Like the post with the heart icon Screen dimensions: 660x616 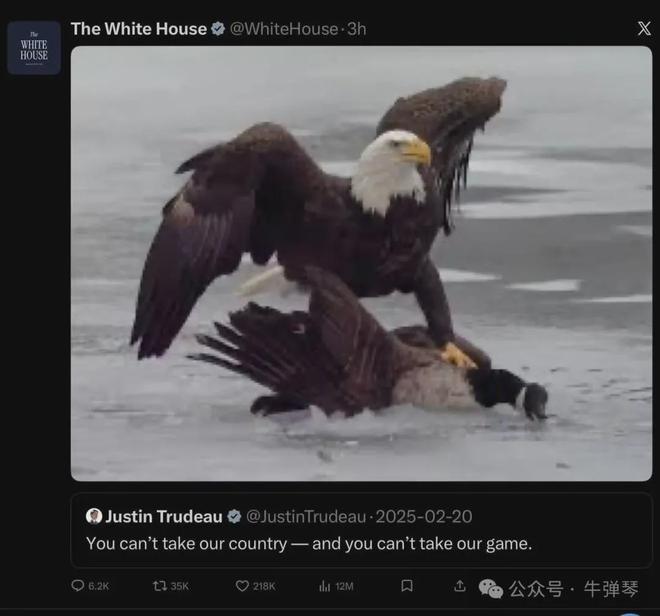tap(242, 586)
